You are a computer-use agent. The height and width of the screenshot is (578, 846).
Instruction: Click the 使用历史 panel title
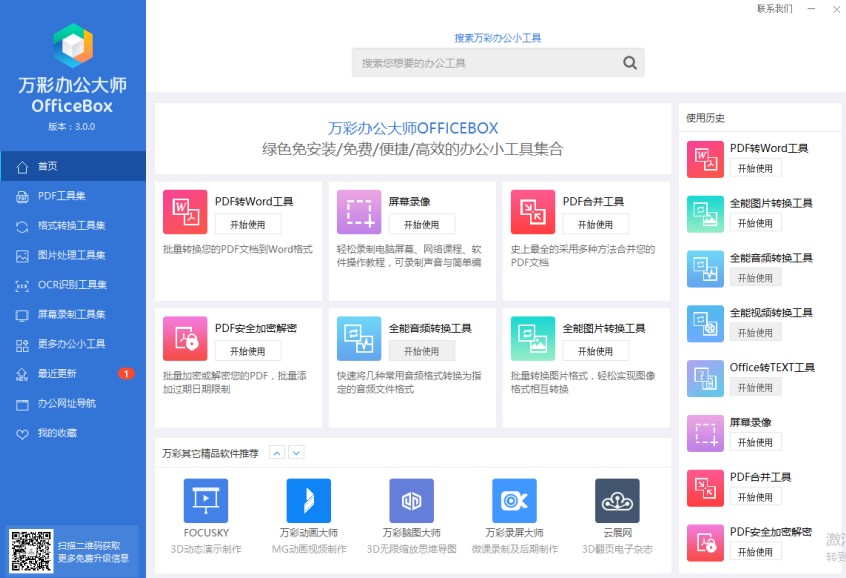705,118
